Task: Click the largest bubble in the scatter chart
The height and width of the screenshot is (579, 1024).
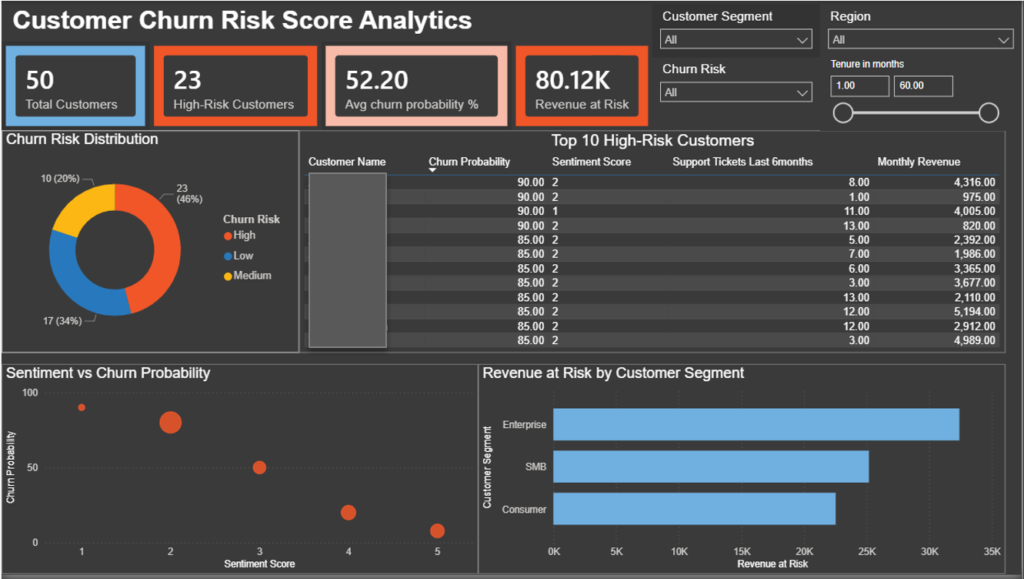Action: tap(168, 423)
